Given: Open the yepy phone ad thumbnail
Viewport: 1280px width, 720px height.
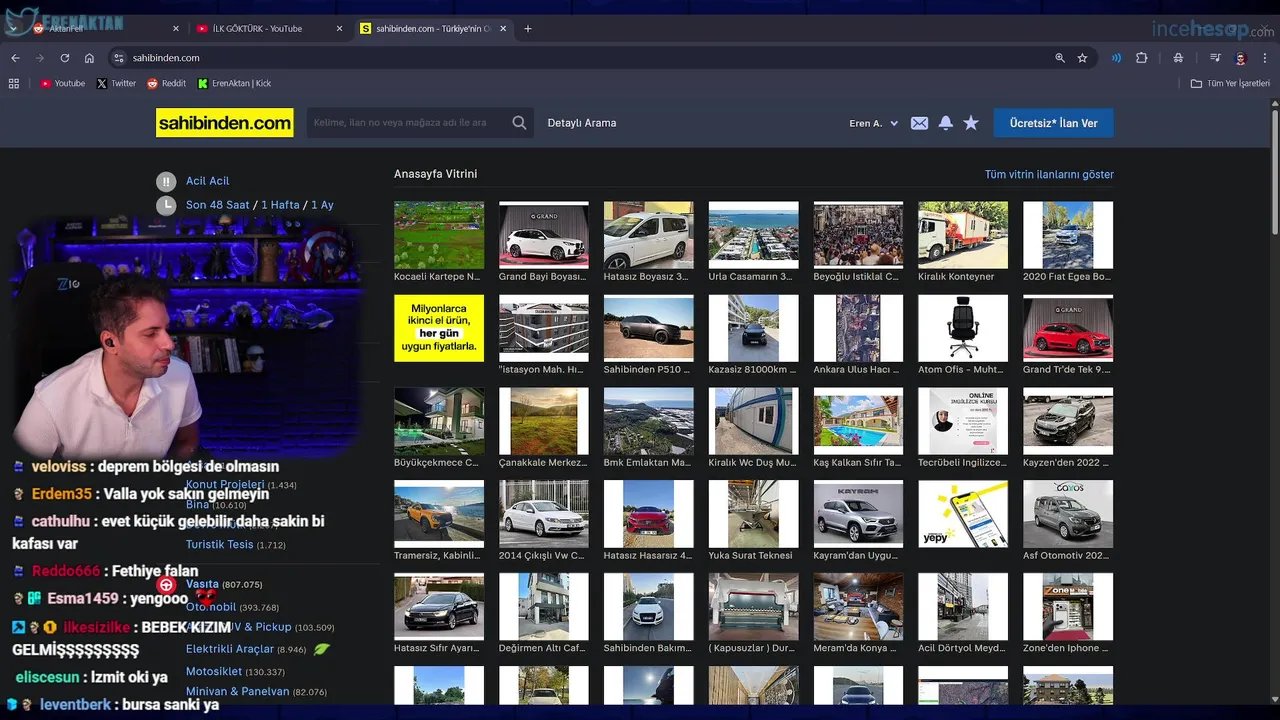Looking at the screenshot, I should coord(963,514).
